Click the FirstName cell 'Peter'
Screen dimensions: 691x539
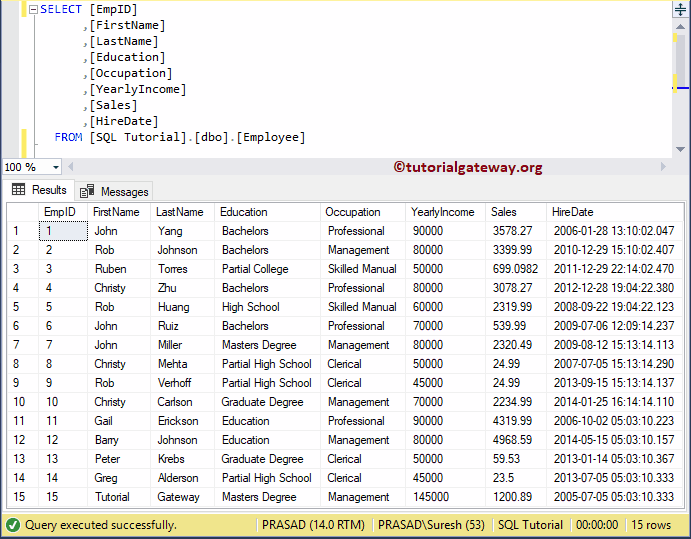click(119, 459)
